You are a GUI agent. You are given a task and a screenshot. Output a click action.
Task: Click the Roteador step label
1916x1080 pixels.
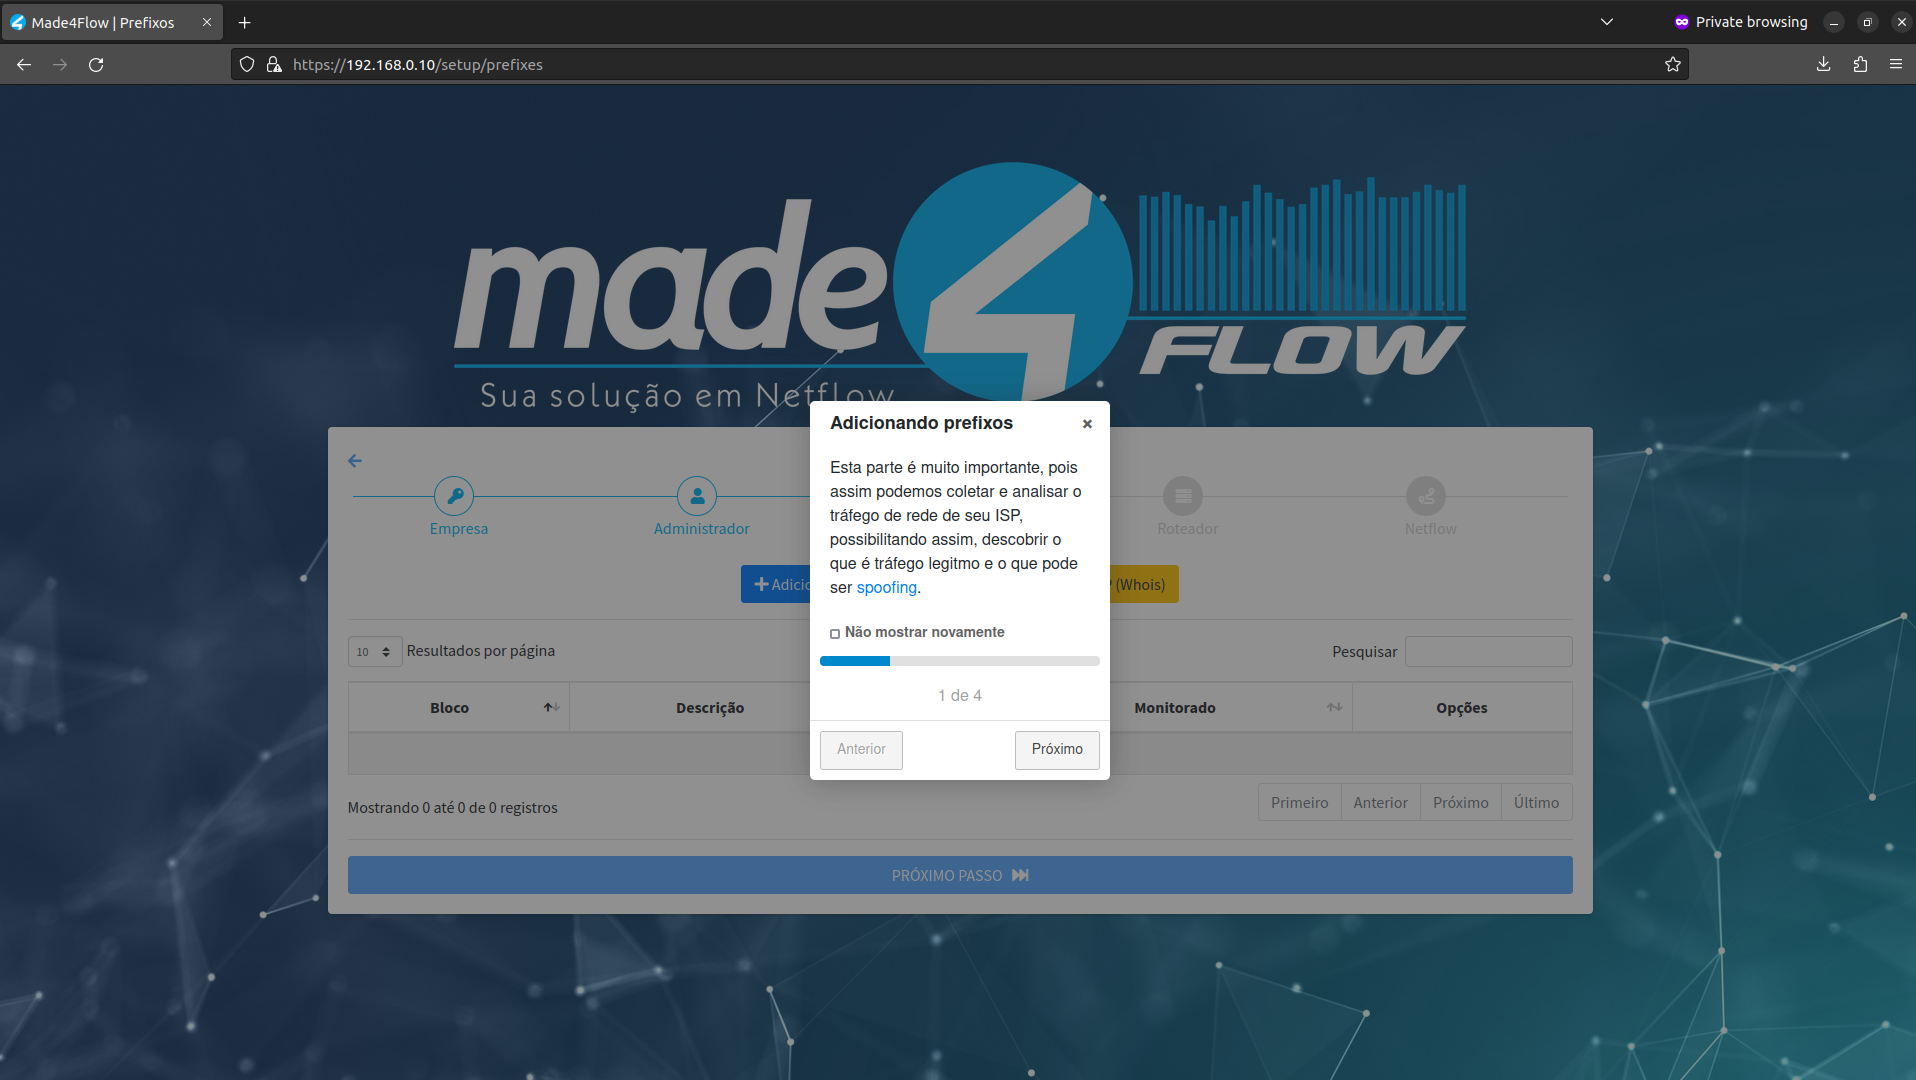click(1188, 529)
